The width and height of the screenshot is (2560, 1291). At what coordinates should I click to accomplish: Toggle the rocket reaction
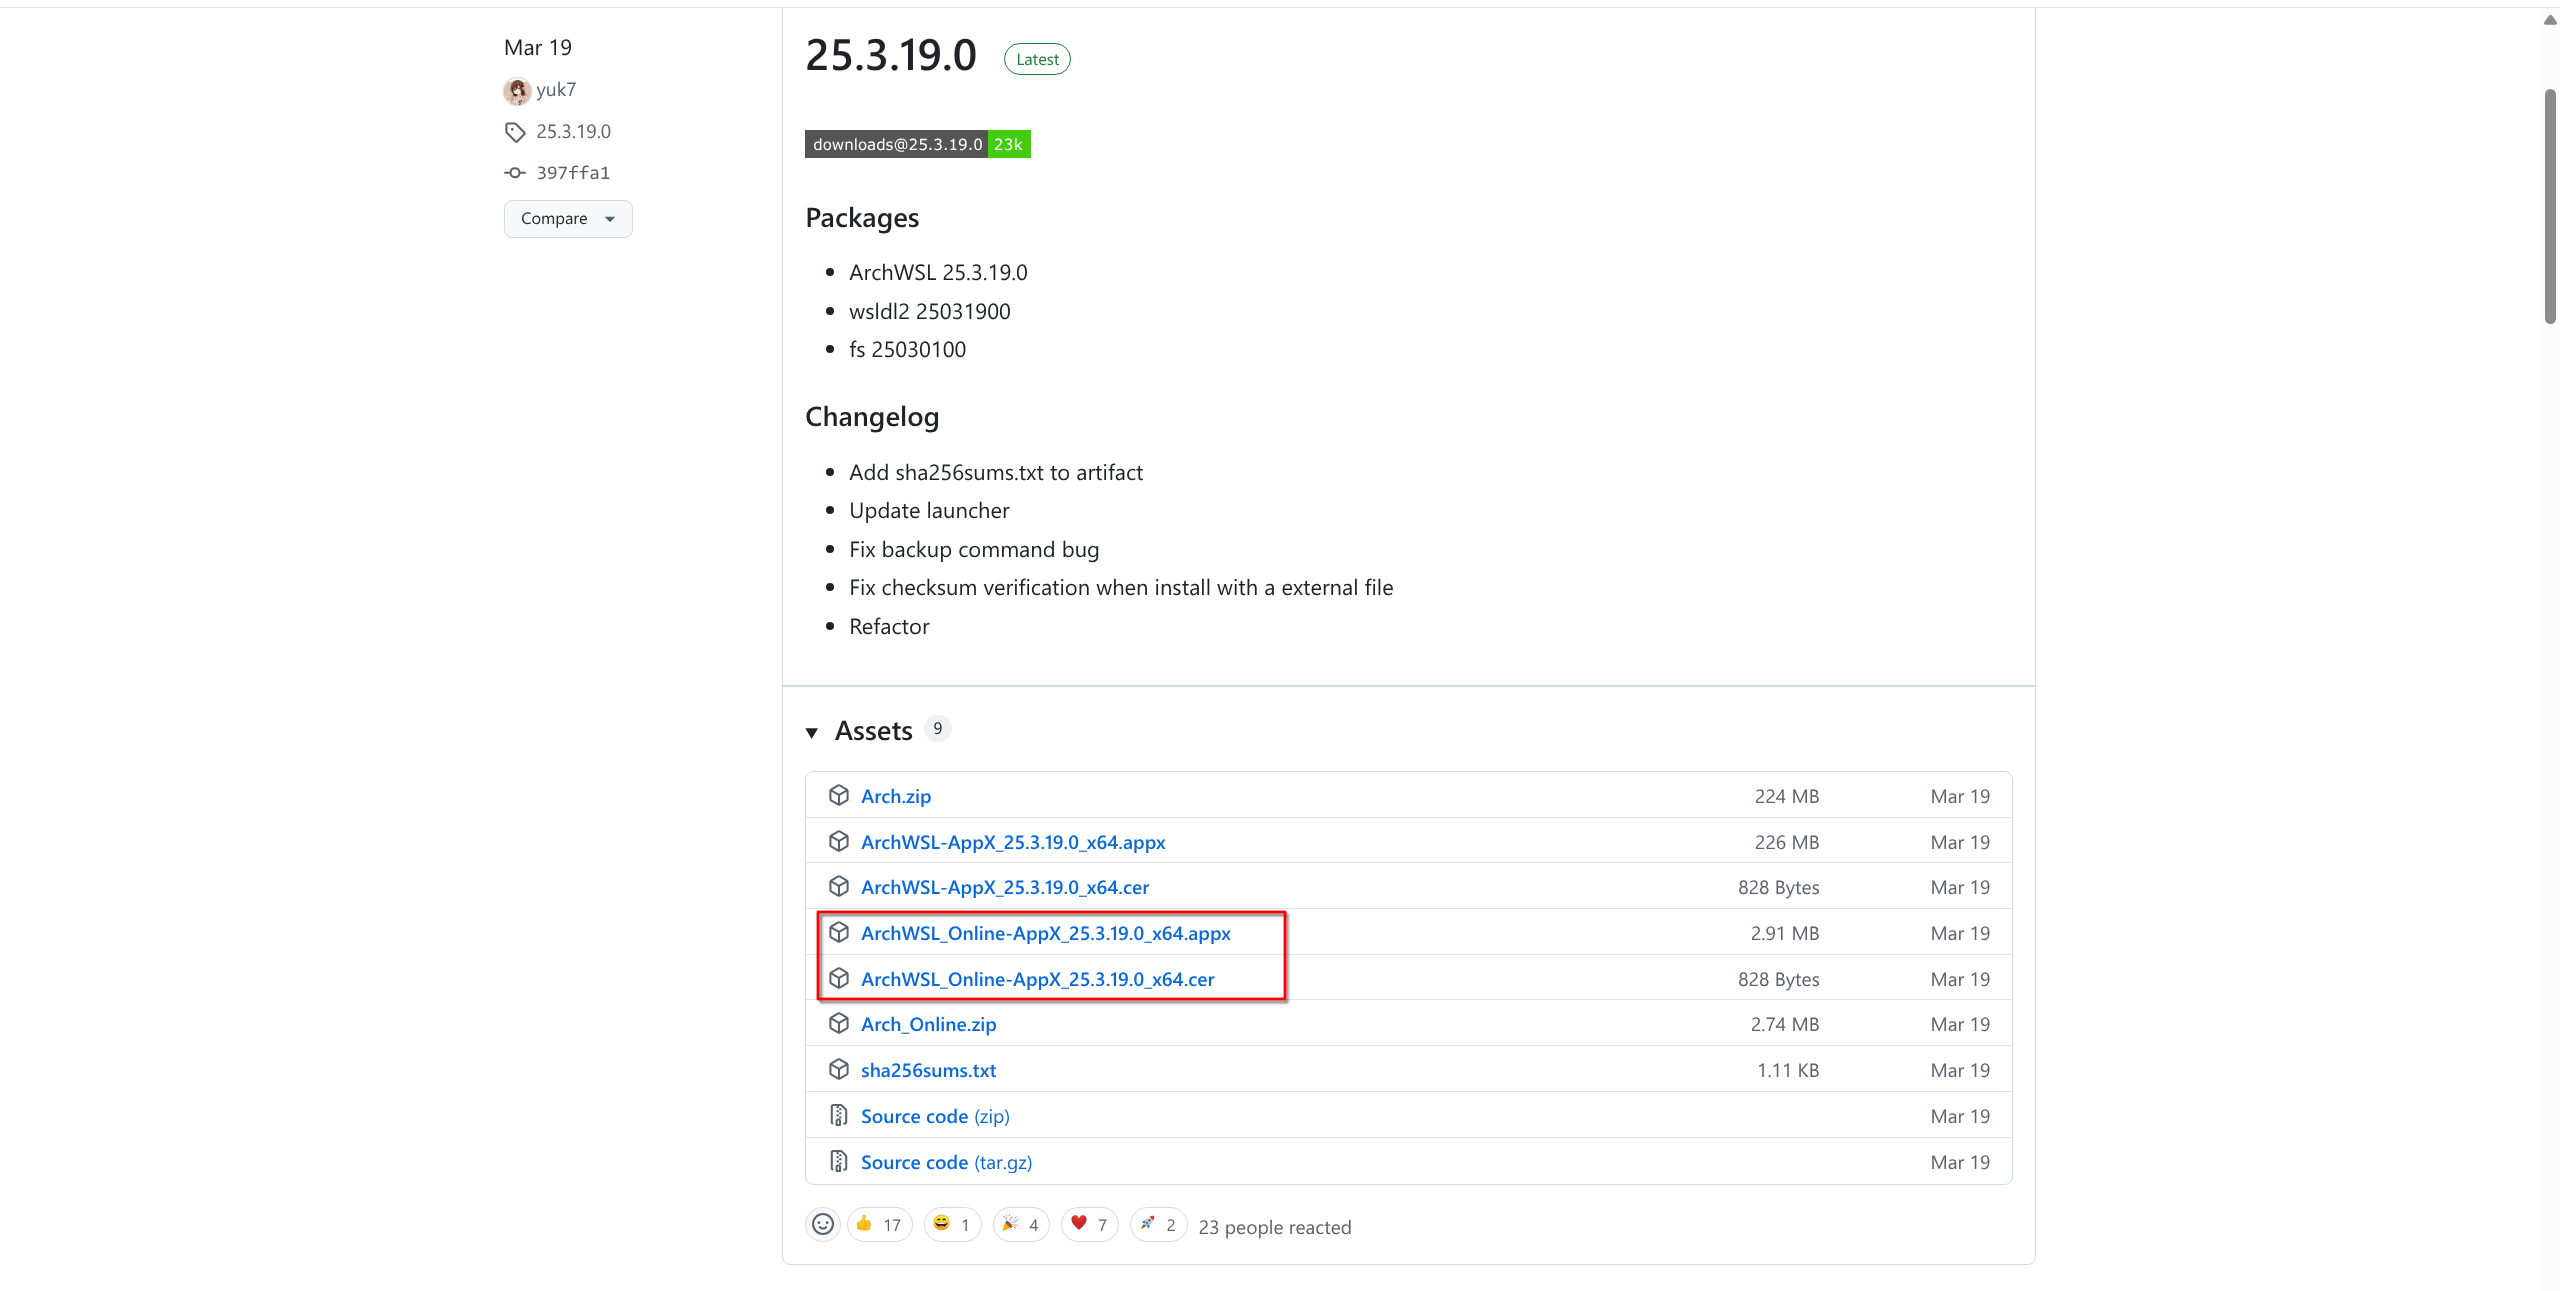pos(1158,1225)
